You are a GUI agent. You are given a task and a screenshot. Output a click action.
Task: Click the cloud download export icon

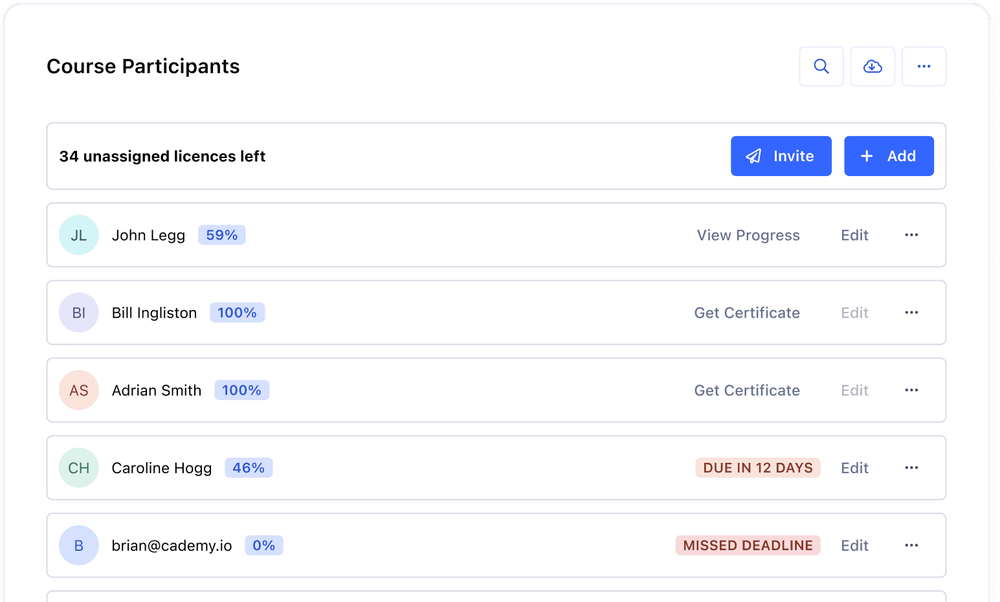tap(872, 66)
